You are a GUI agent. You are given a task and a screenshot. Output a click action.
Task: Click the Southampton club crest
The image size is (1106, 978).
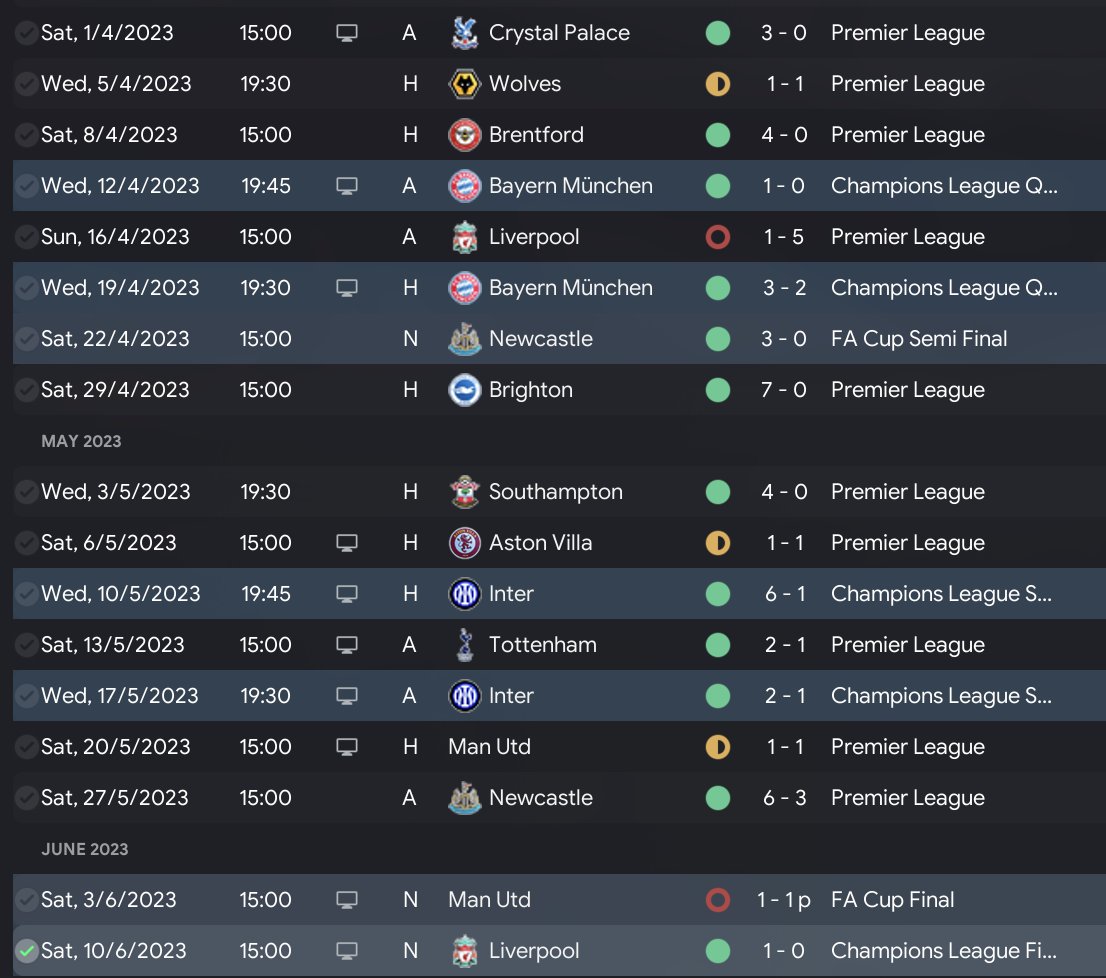(x=465, y=492)
